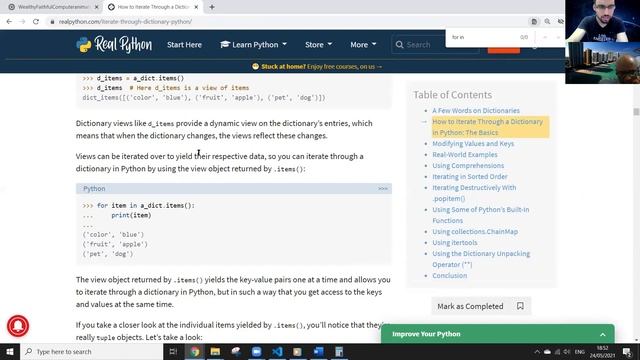
Task: Jump to the Conclusion section
Action: (x=450, y=276)
